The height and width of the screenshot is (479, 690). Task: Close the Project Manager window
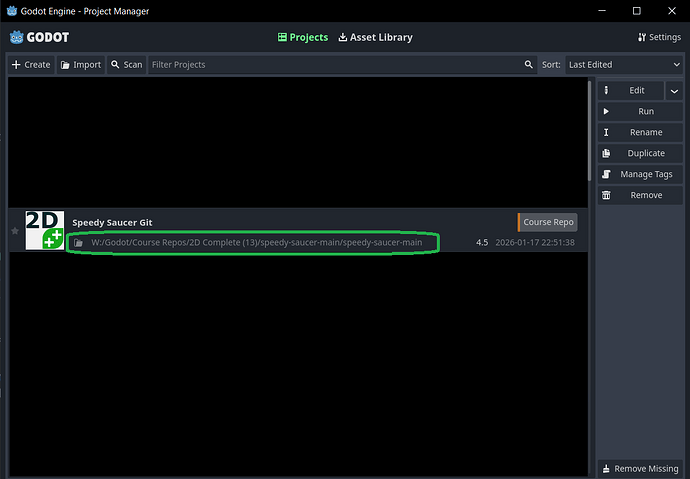point(672,11)
